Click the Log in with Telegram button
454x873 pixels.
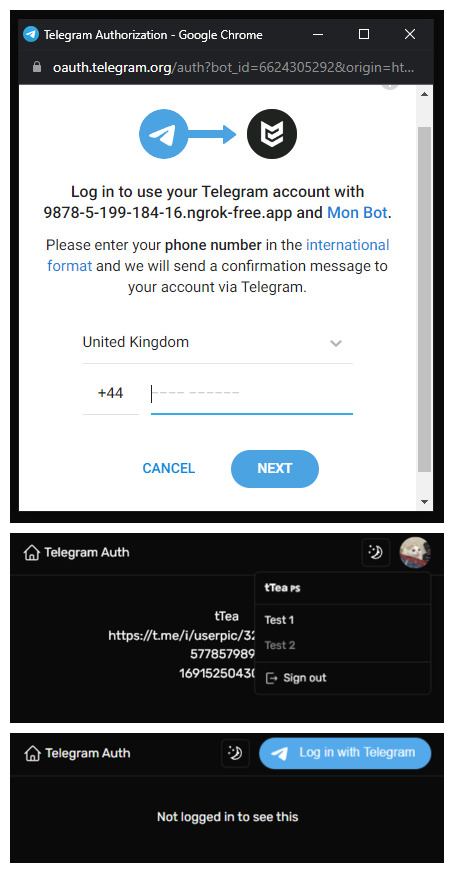click(345, 753)
